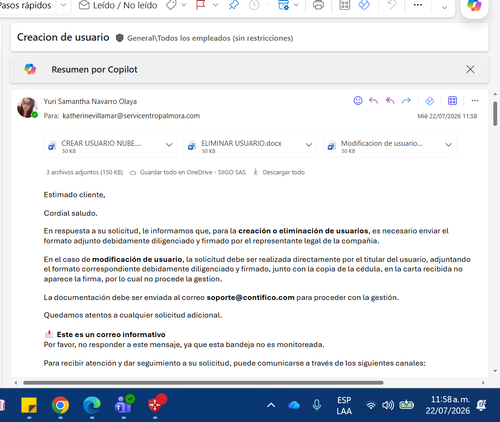Open more toolbar options (three dots) at top
The image size is (500, 422).
click(418, 5)
